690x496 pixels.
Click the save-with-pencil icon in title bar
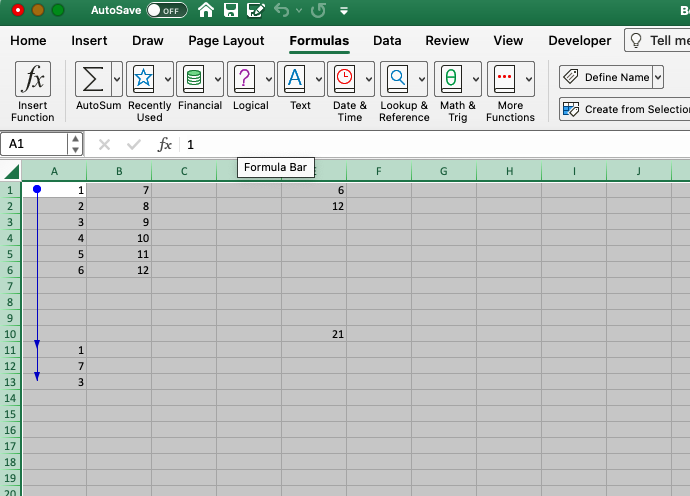point(256,10)
